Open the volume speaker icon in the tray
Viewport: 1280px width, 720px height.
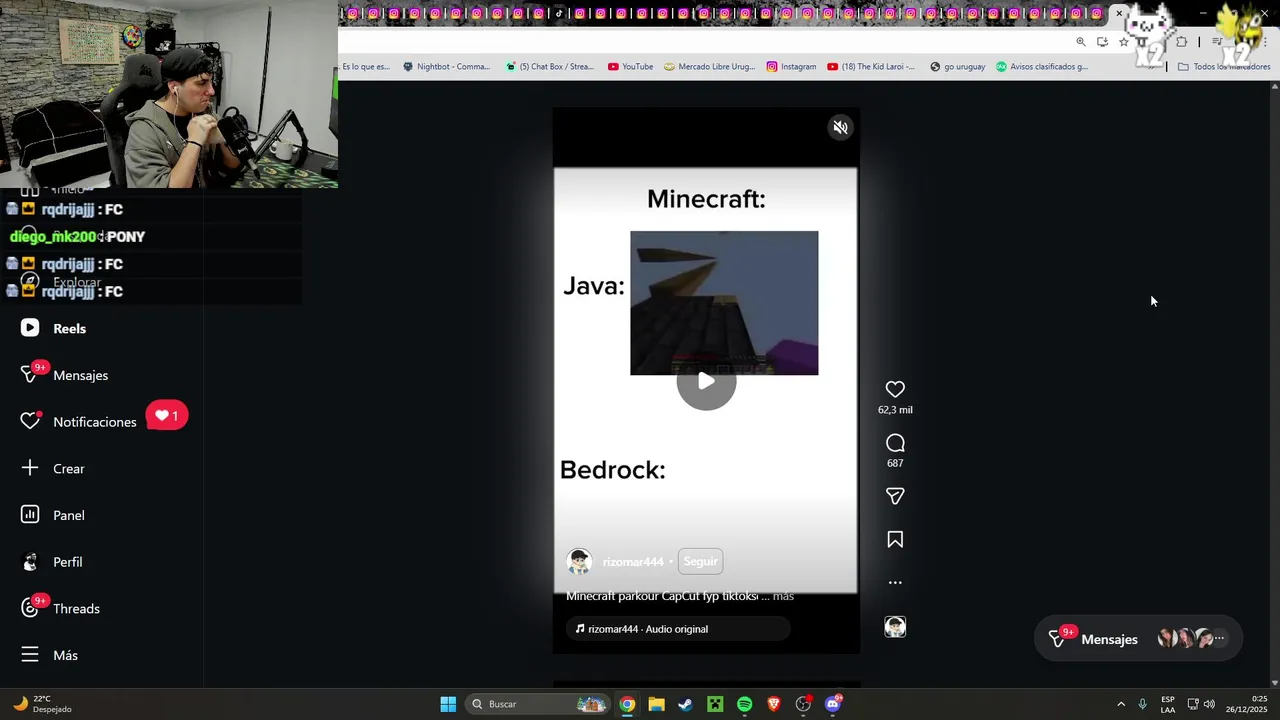point(1209,704)
